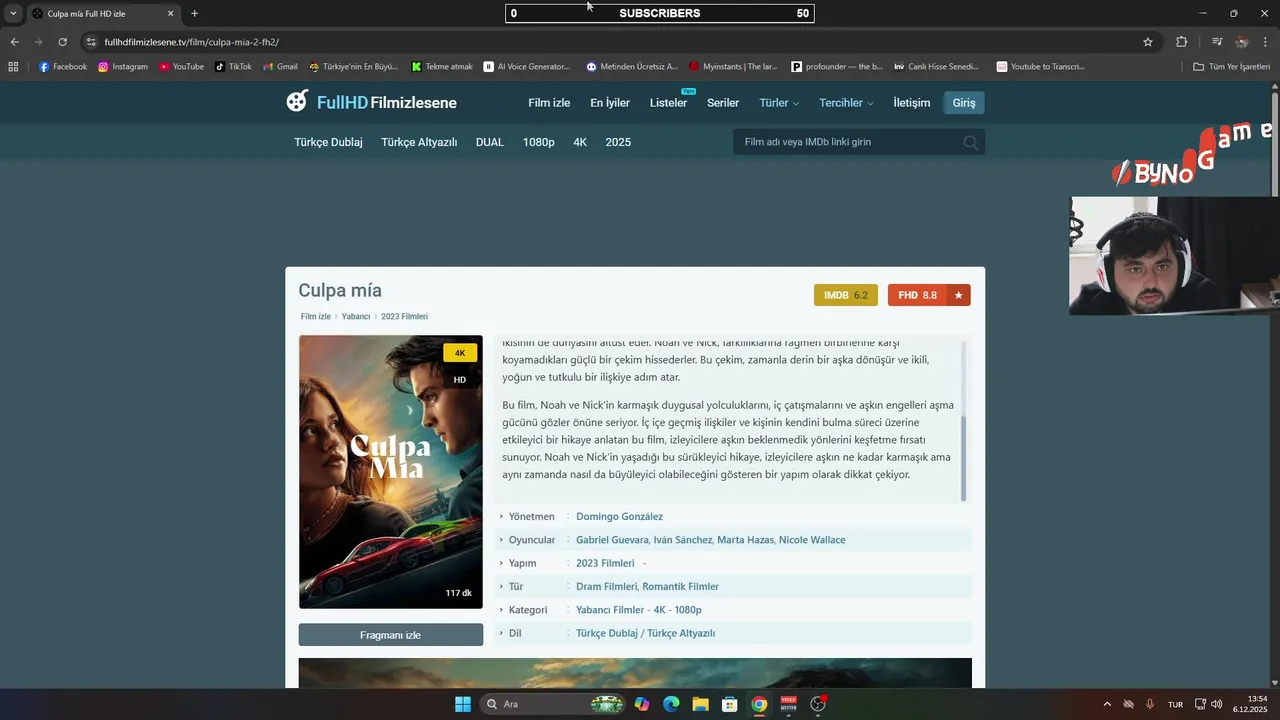Go back with the browser back arrow

click(x=14, y=42)
